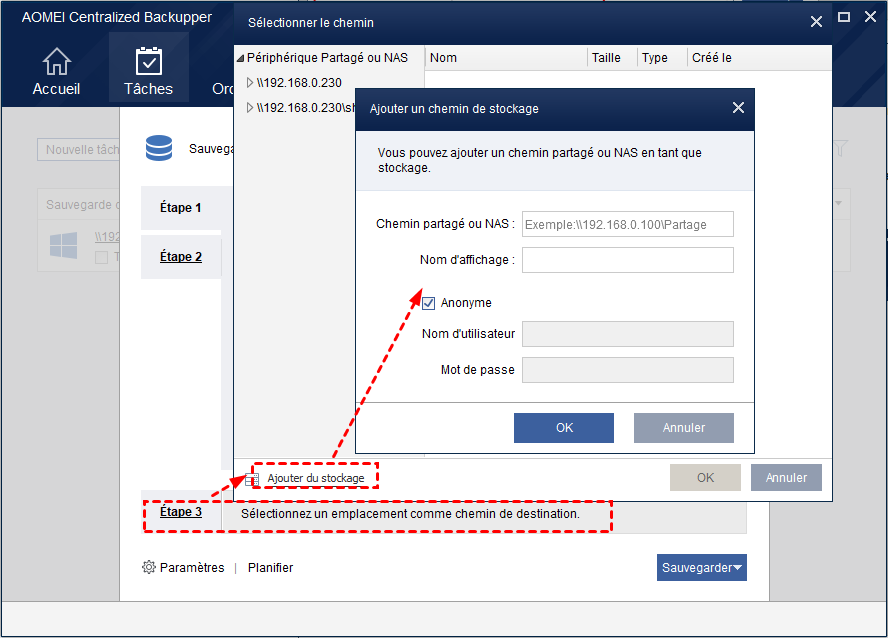888x638 pixels.
Task: Click the Nouvelle tâche button in the background
Action: coord(79,149)
